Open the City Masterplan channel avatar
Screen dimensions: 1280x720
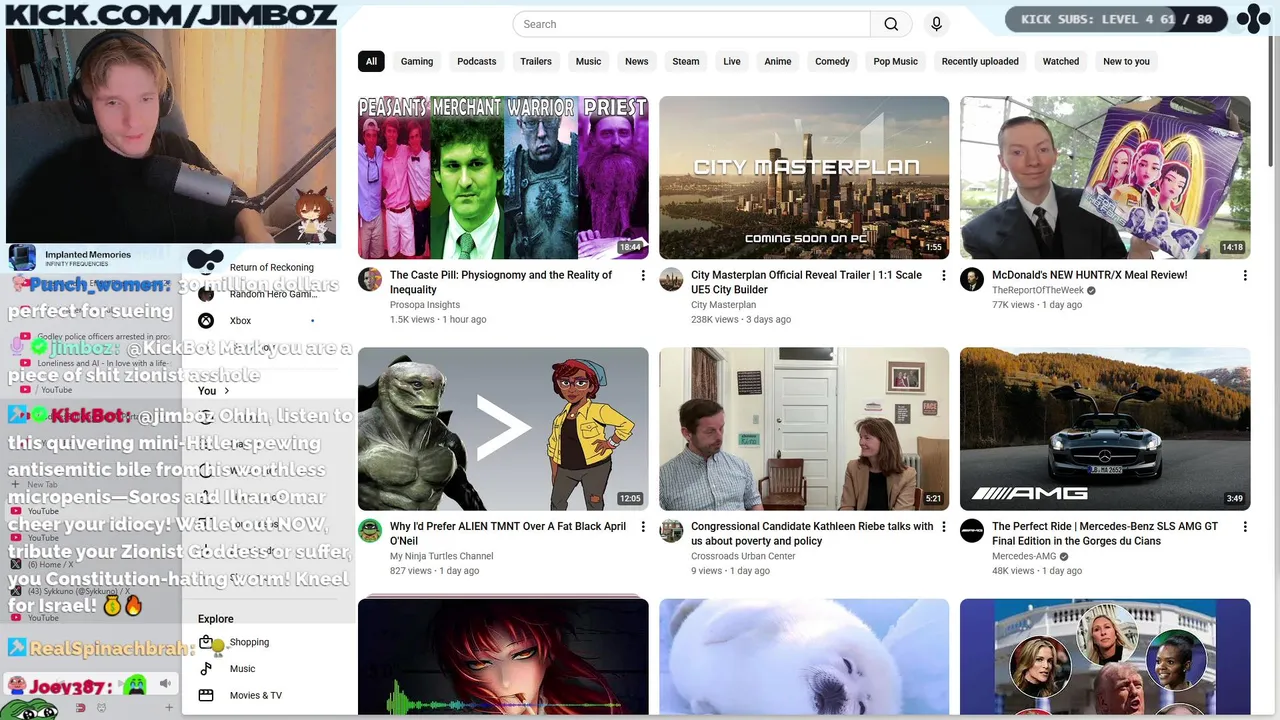tap(671, 279)
